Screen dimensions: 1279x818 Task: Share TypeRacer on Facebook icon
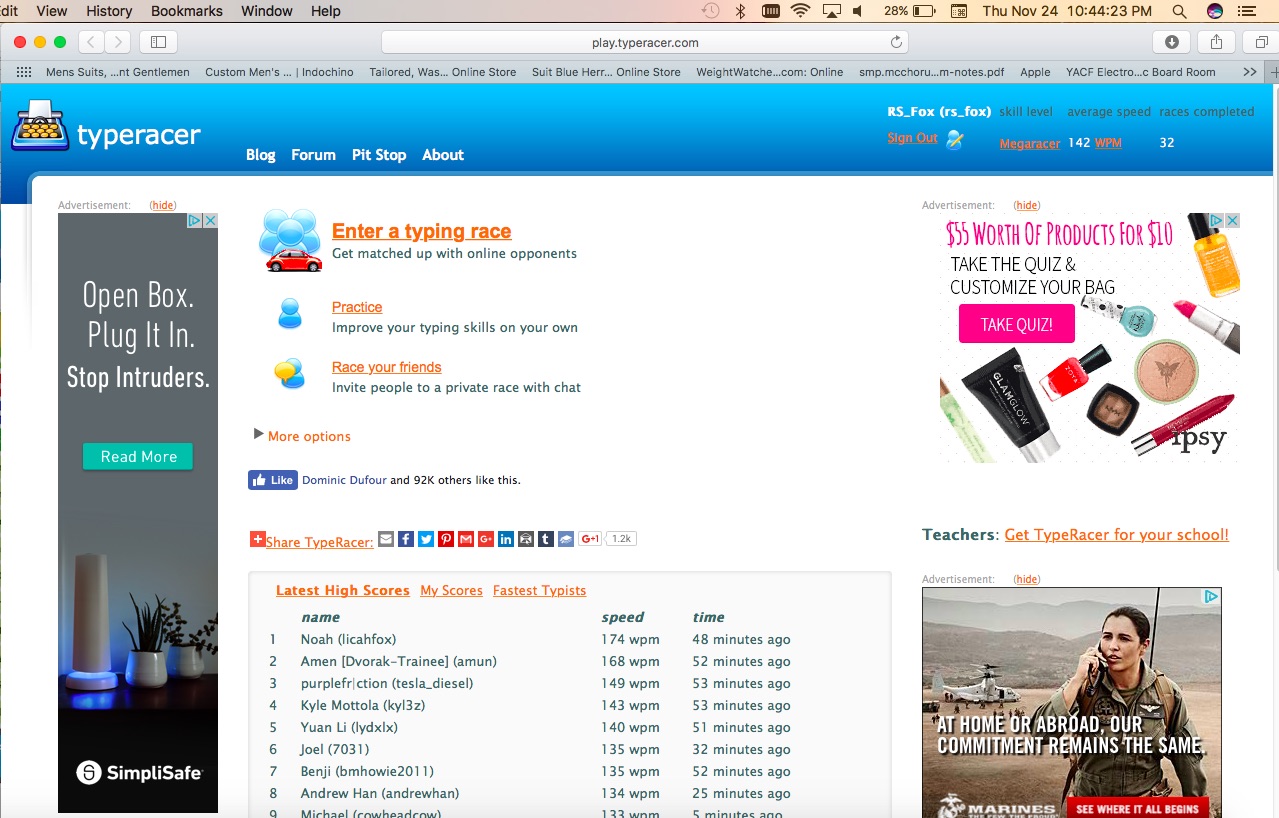coord(406,539)
